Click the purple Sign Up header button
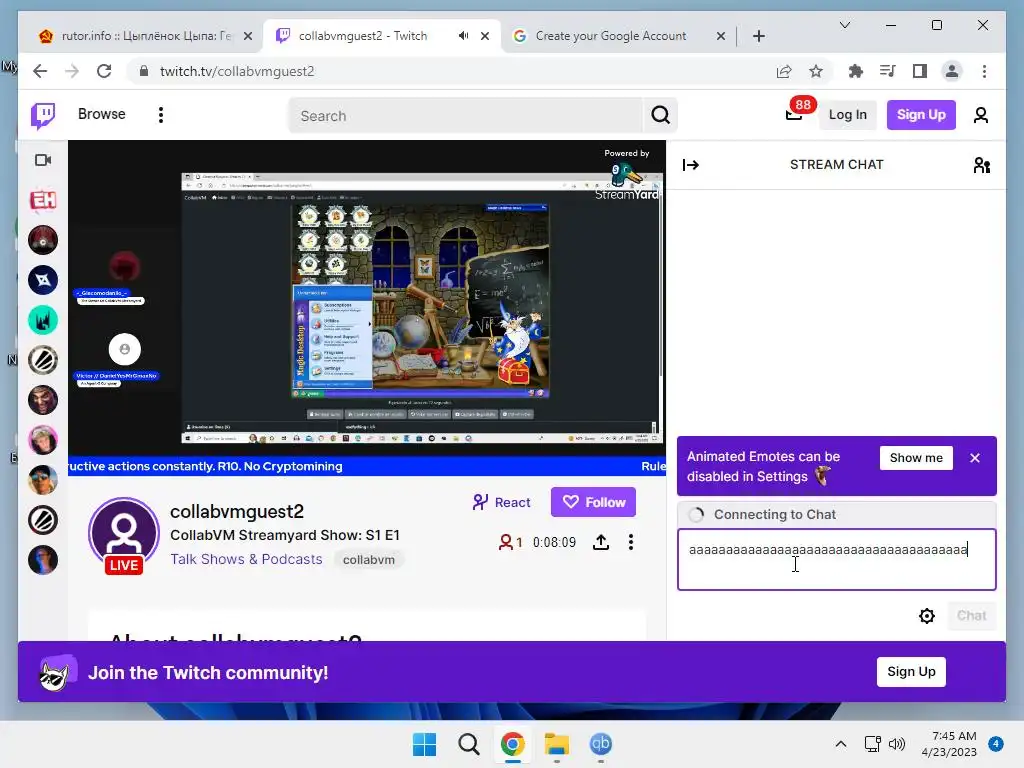The image size is (1024, 768). pyautogui.click(x=921, y=115)
